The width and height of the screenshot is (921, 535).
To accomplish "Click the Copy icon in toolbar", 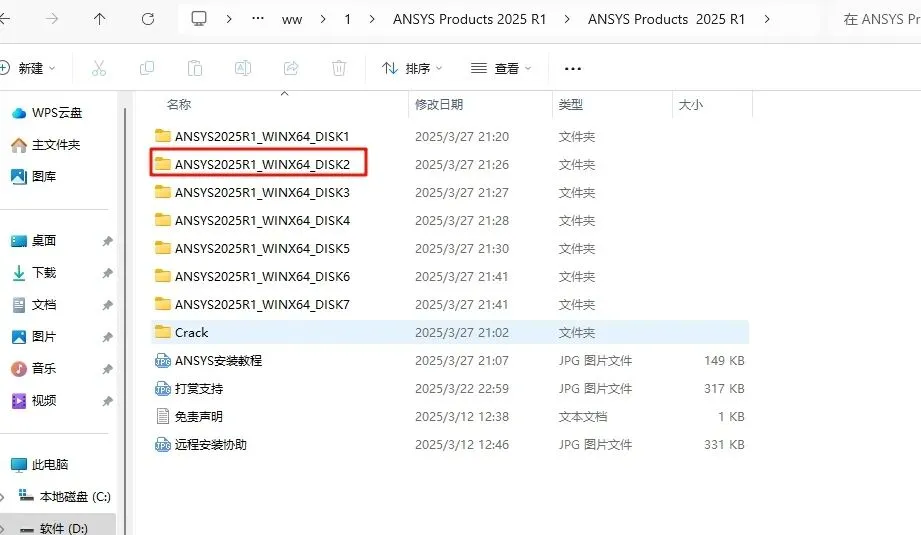I will (x=147, y=68).
